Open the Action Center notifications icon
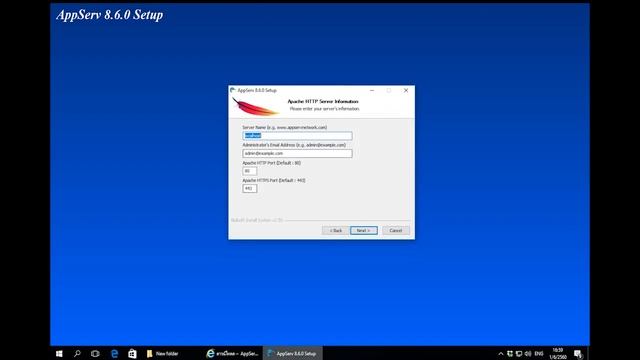This screenshot has height=360, width=640. tap(578, 354)
